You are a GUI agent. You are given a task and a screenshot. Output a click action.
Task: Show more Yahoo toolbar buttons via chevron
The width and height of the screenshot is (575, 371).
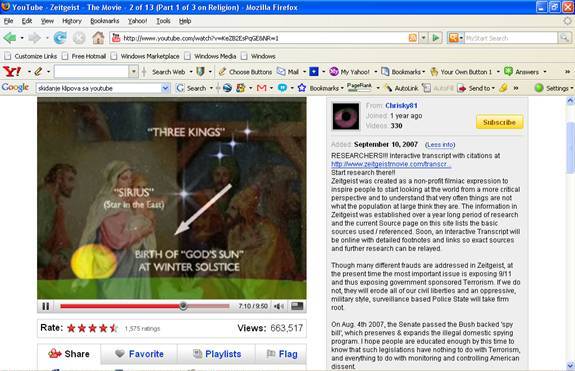pyautogui.click(x=568, y=72)
